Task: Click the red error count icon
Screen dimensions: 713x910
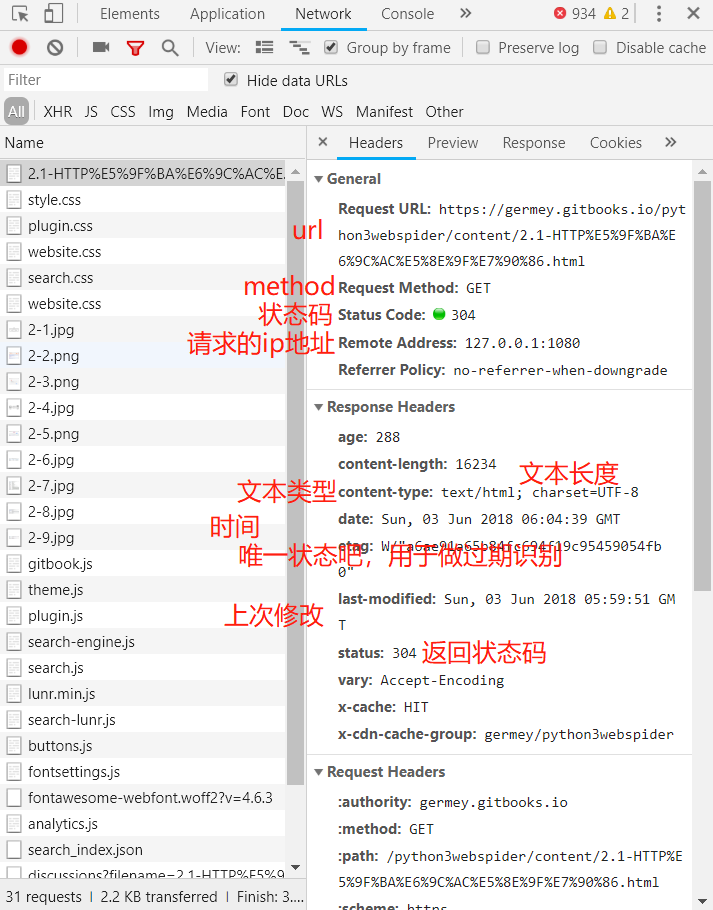Action: tap(560, 13)
